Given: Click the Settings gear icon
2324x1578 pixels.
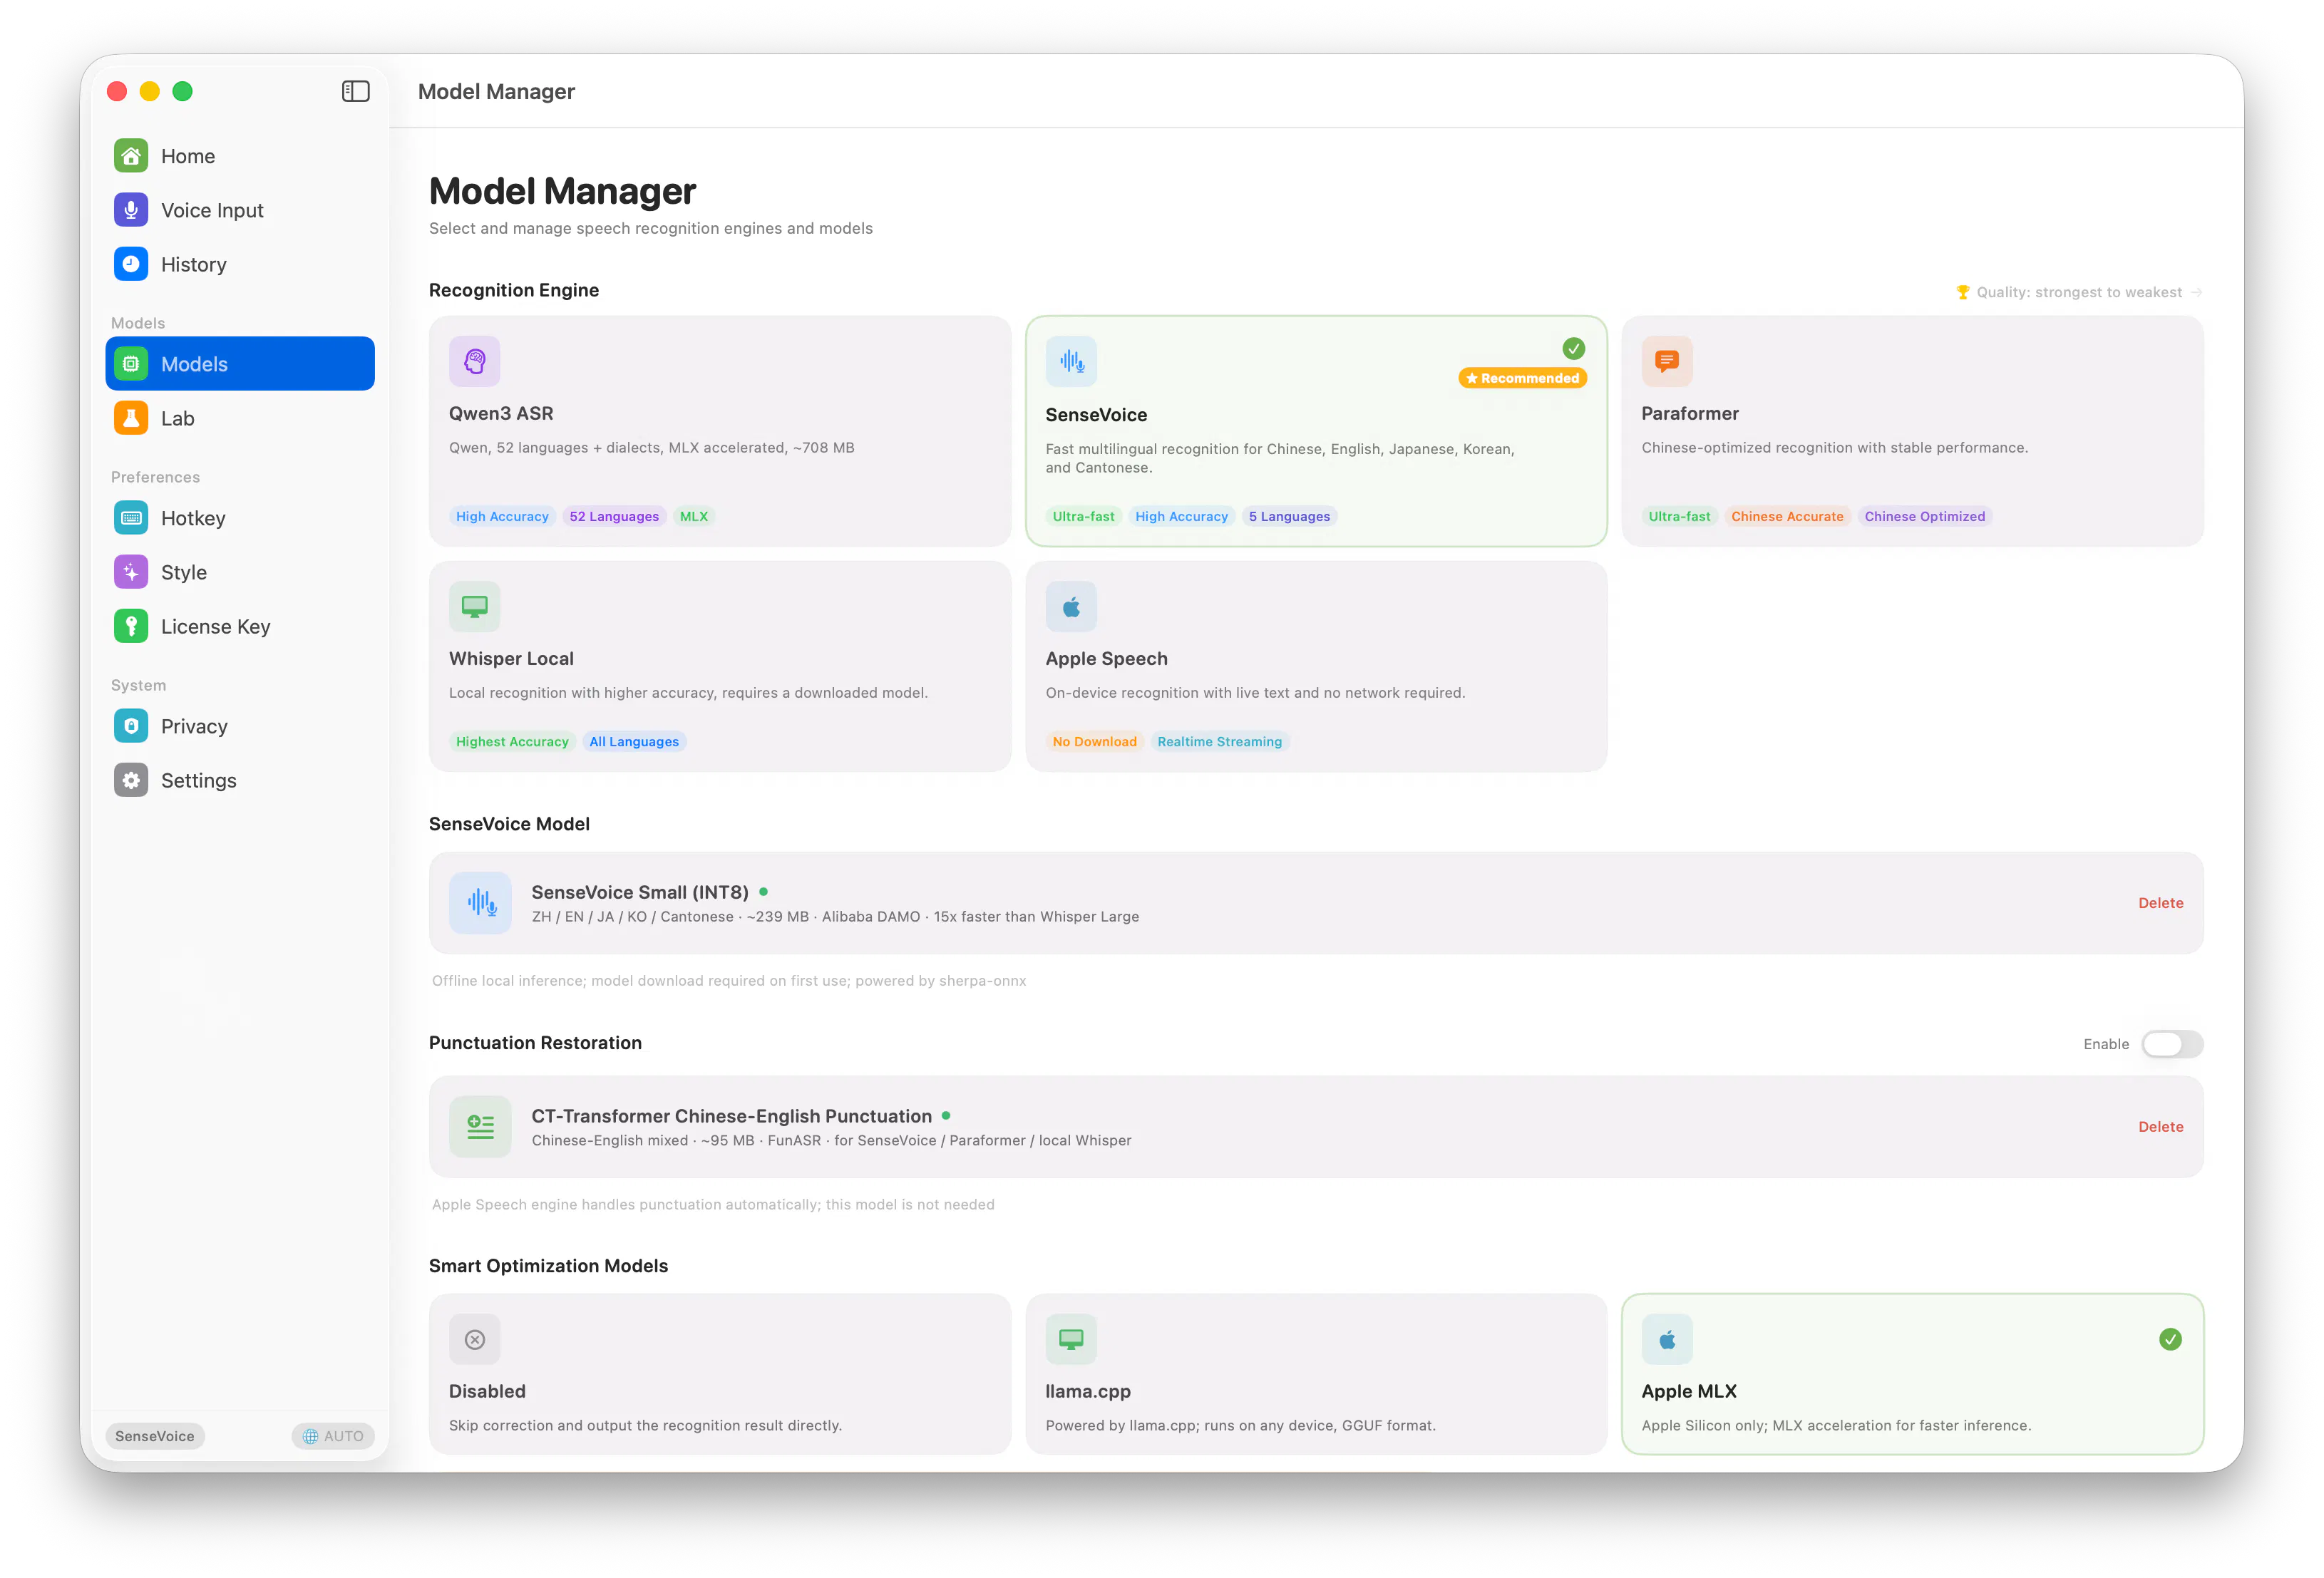Looking at the screenshot, I should pos(131,780).
